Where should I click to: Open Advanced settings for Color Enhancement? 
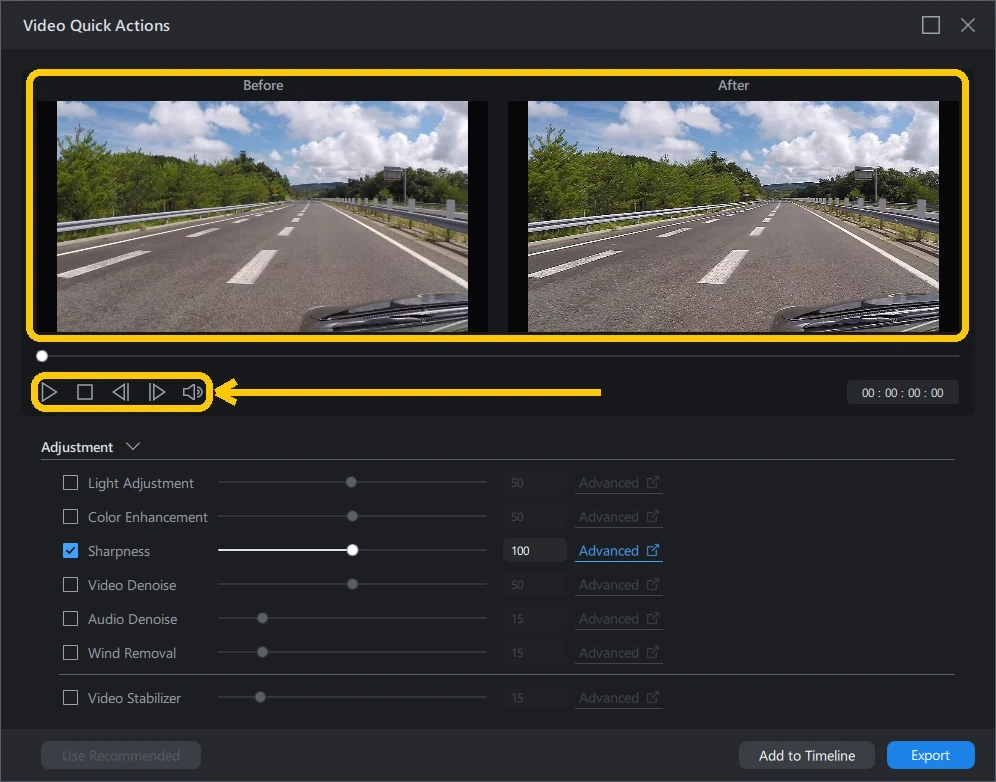(619, 516)
